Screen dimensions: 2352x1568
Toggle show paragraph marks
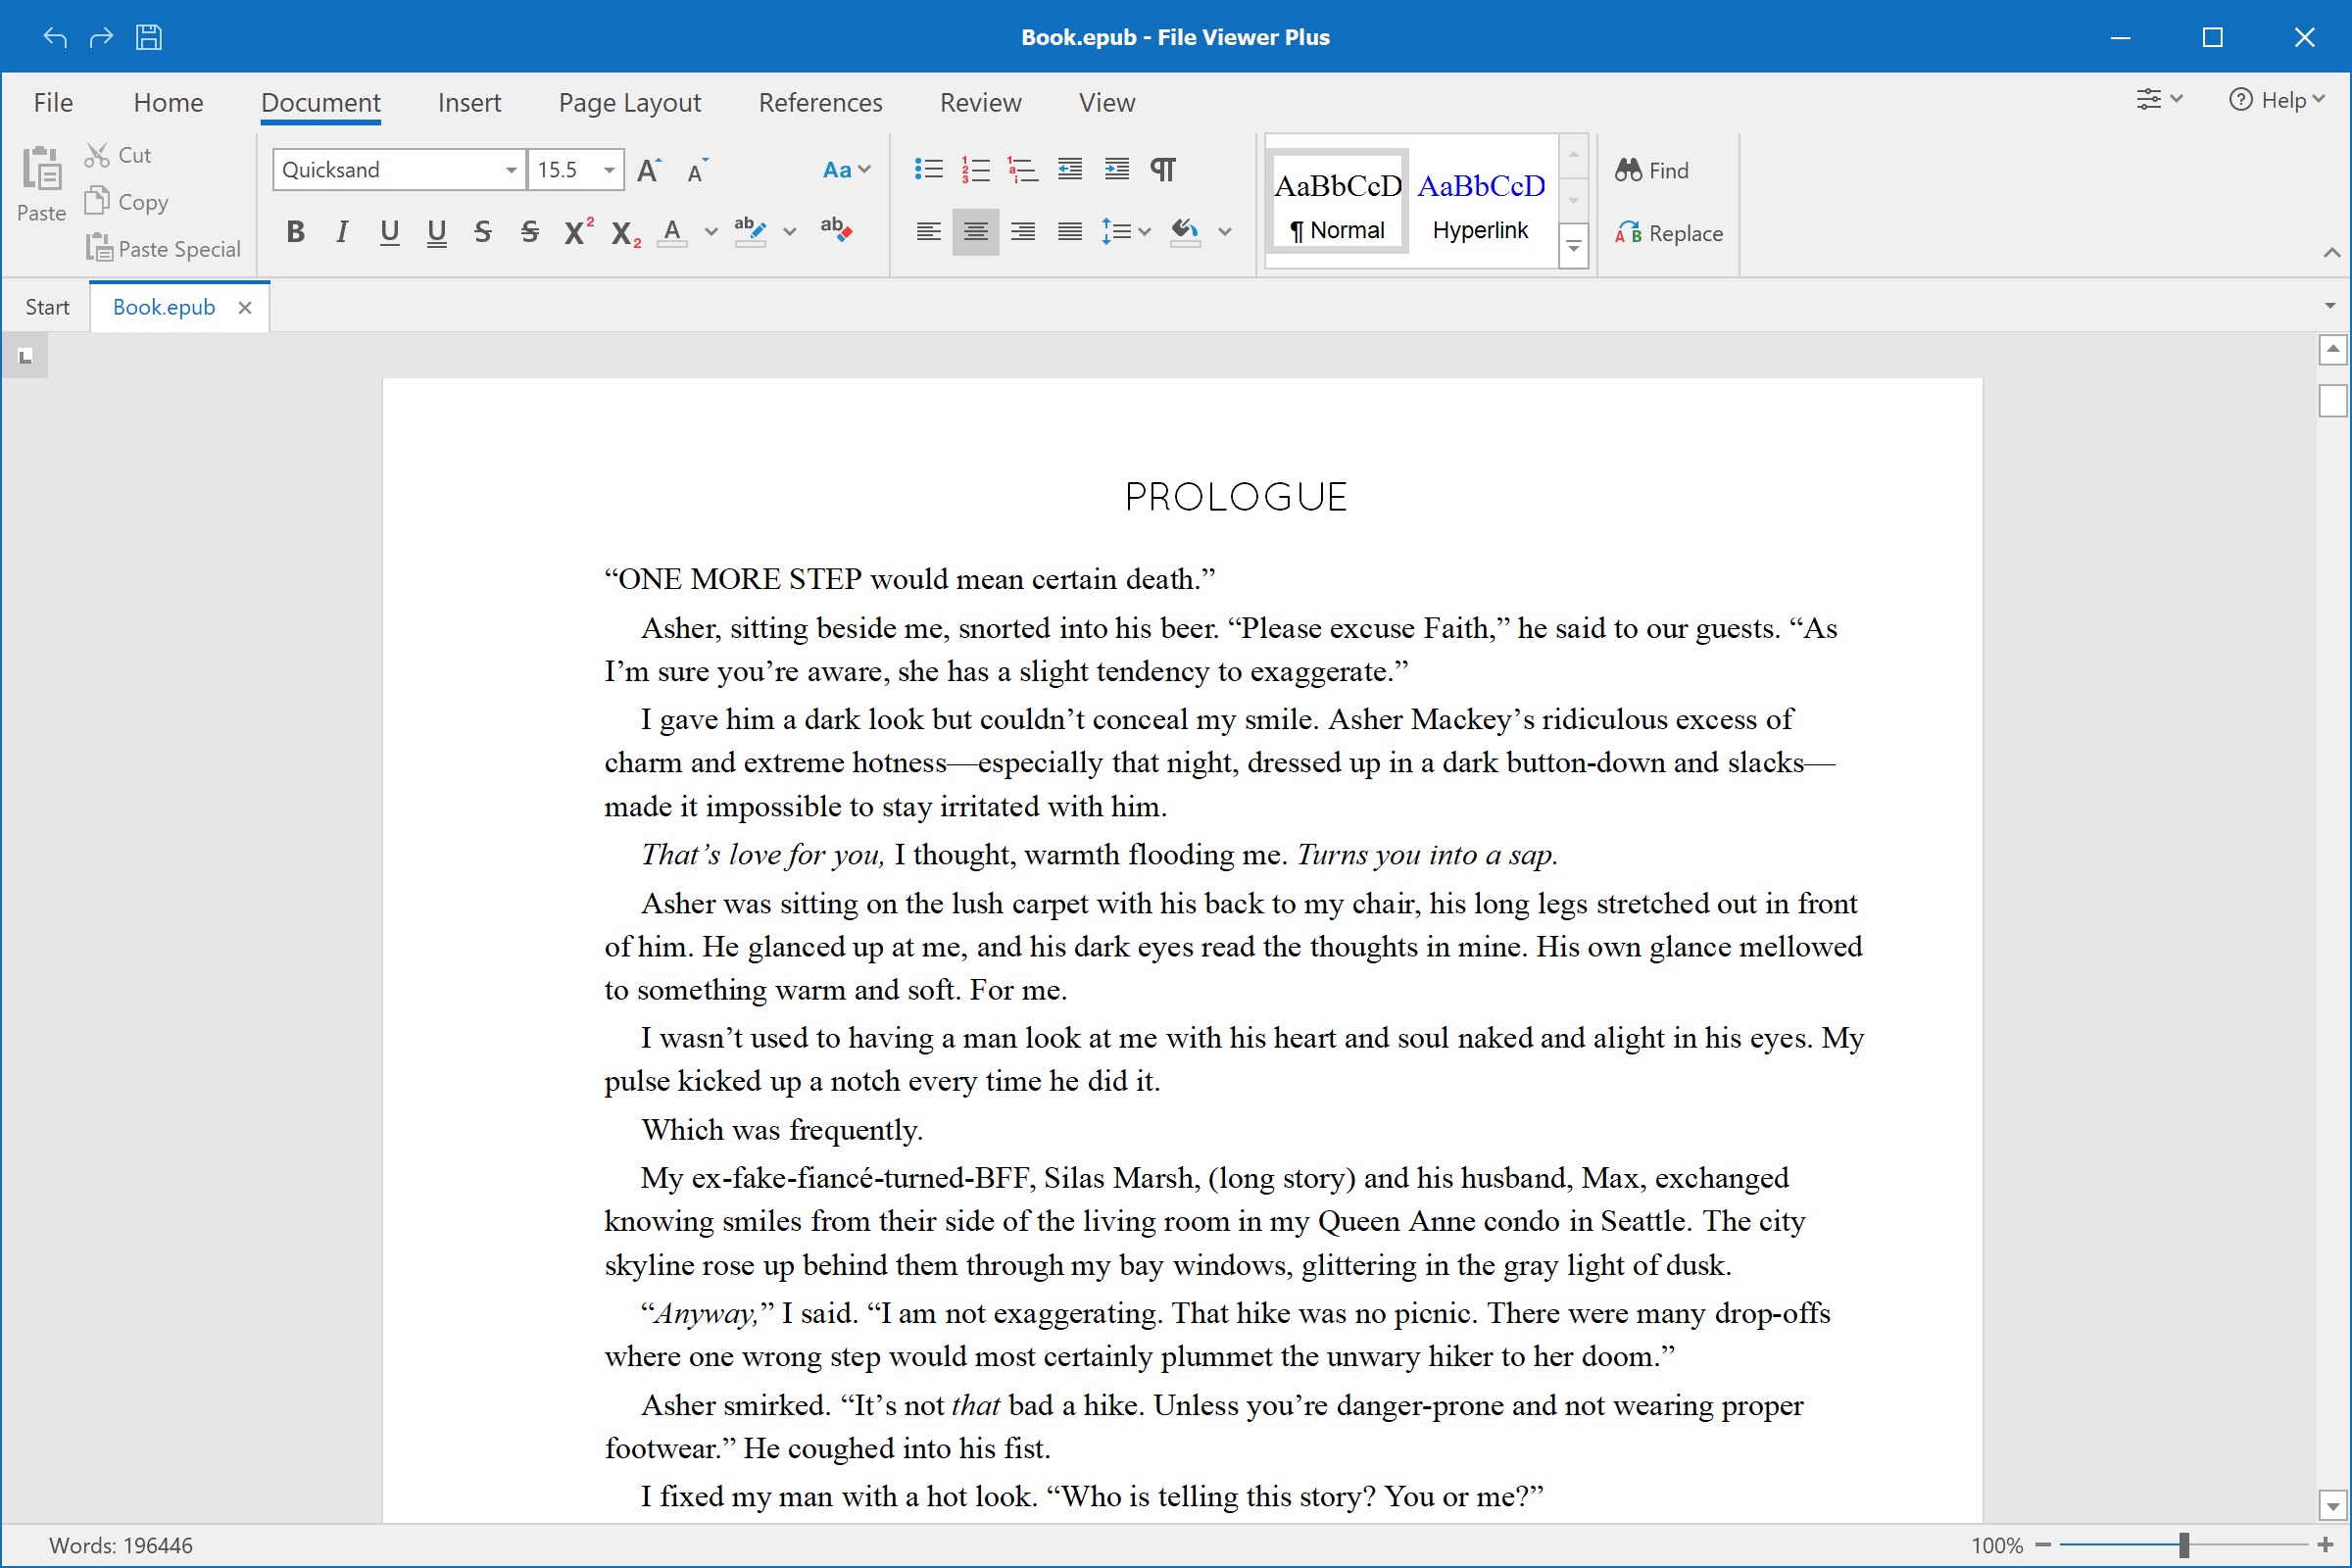pyautogui.click(x=1163, y=170)
